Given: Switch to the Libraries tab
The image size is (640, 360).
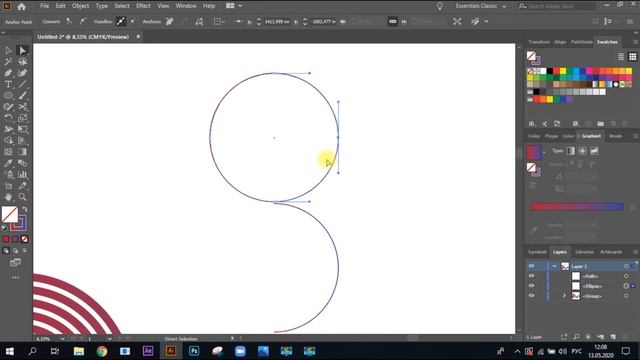Looking at the screenshot, I should point(584,252).
